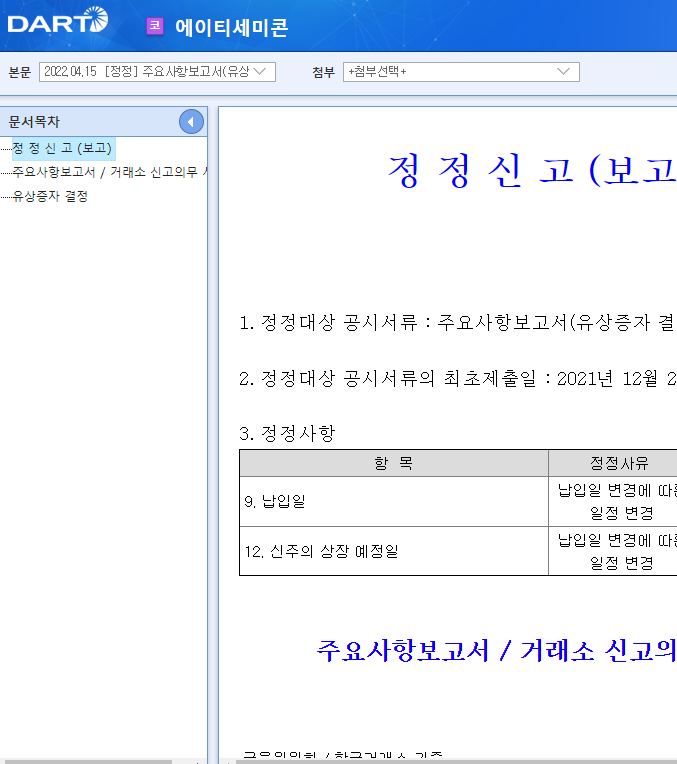Click line 2. 정정대상 공시서류의 최초제출일
The image size is (677, 764).
click(x=457, y=379)
